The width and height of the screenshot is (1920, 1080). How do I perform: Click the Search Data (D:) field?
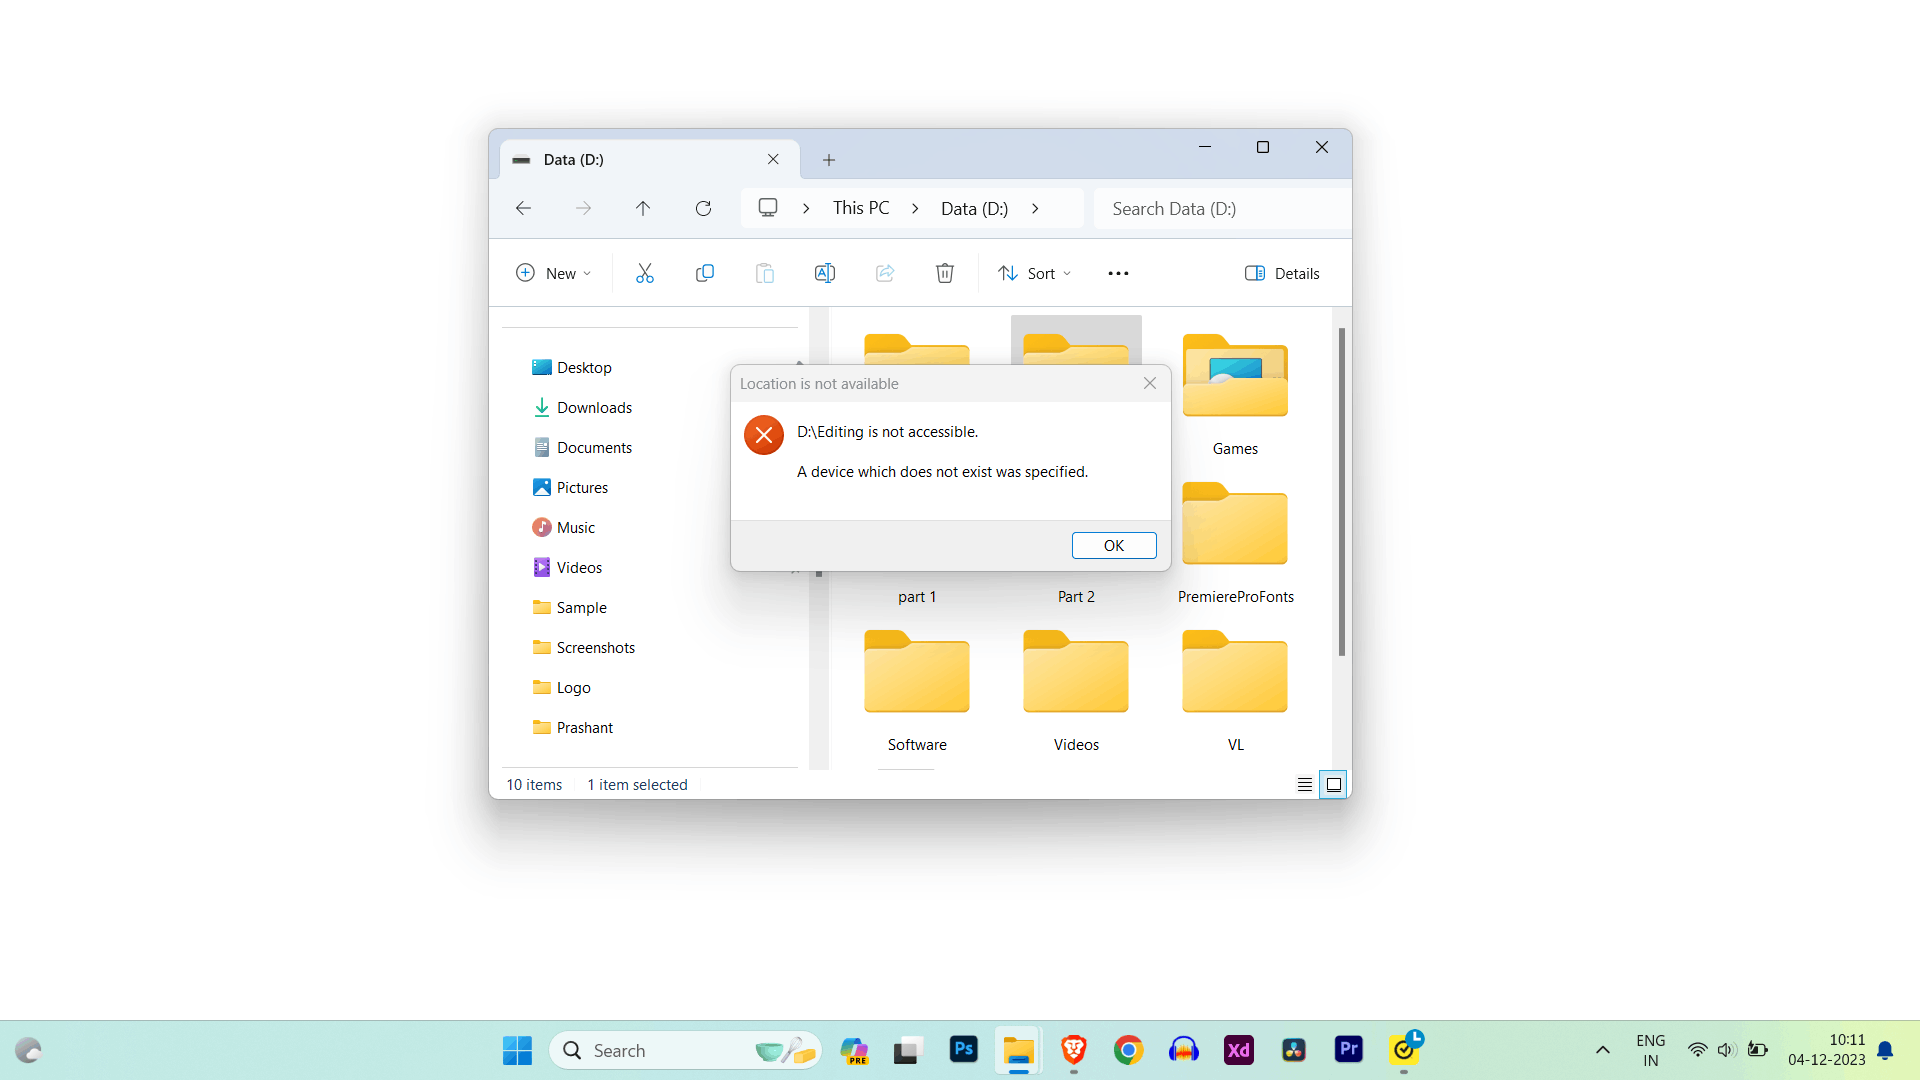pos(1220,208)
